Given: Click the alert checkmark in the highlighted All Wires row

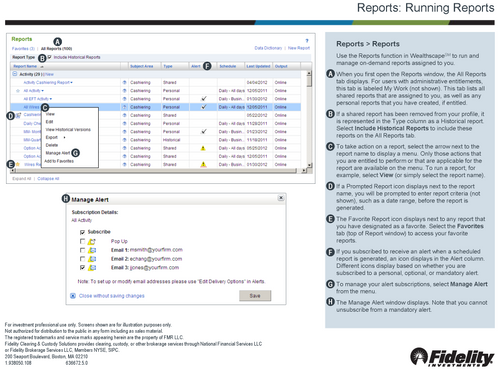Looking at the screenshot, I should pyautogui.click(x=204, y=107).
